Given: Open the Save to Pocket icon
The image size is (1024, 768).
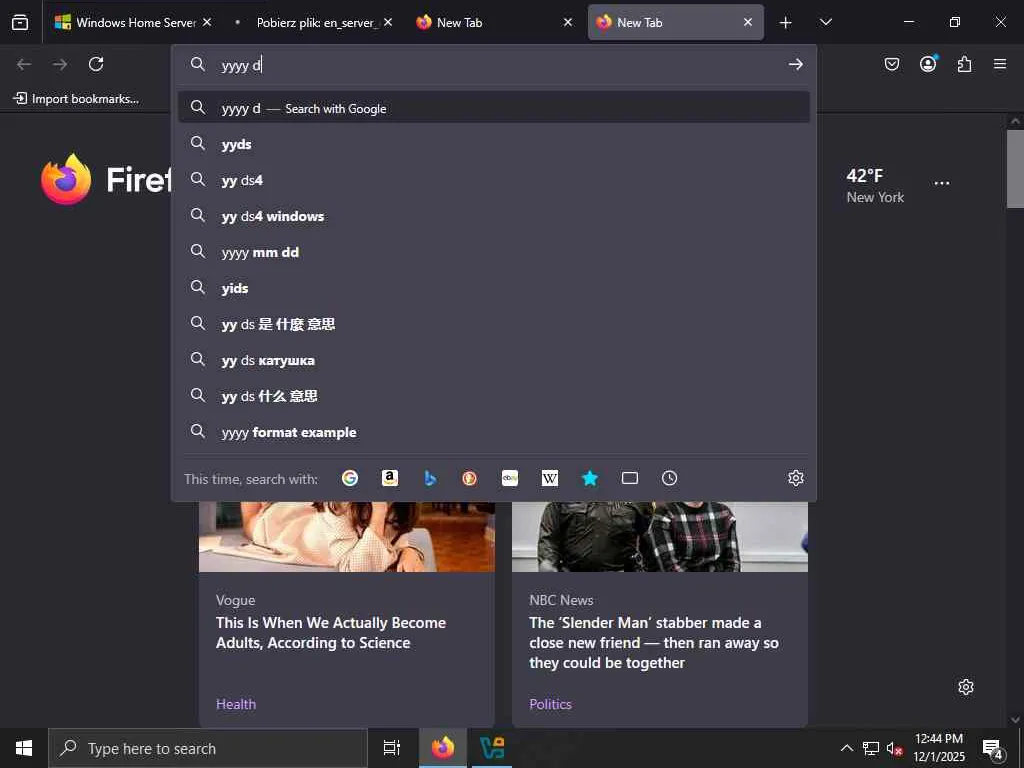Looking at the screenshot, I should (891, 64).
